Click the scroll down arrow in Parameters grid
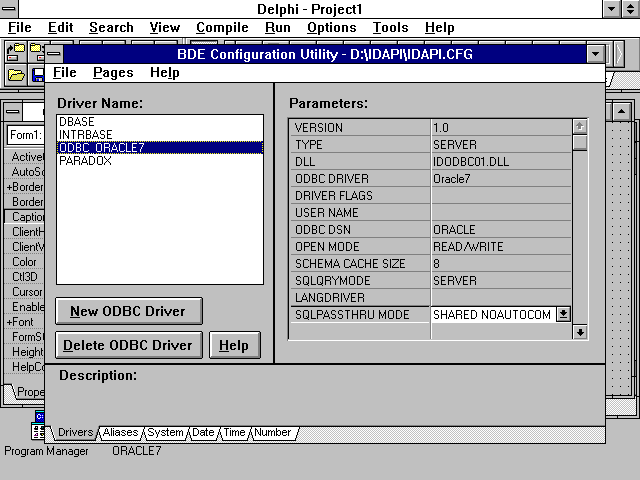Screen dimensions: 640x480 579,331
